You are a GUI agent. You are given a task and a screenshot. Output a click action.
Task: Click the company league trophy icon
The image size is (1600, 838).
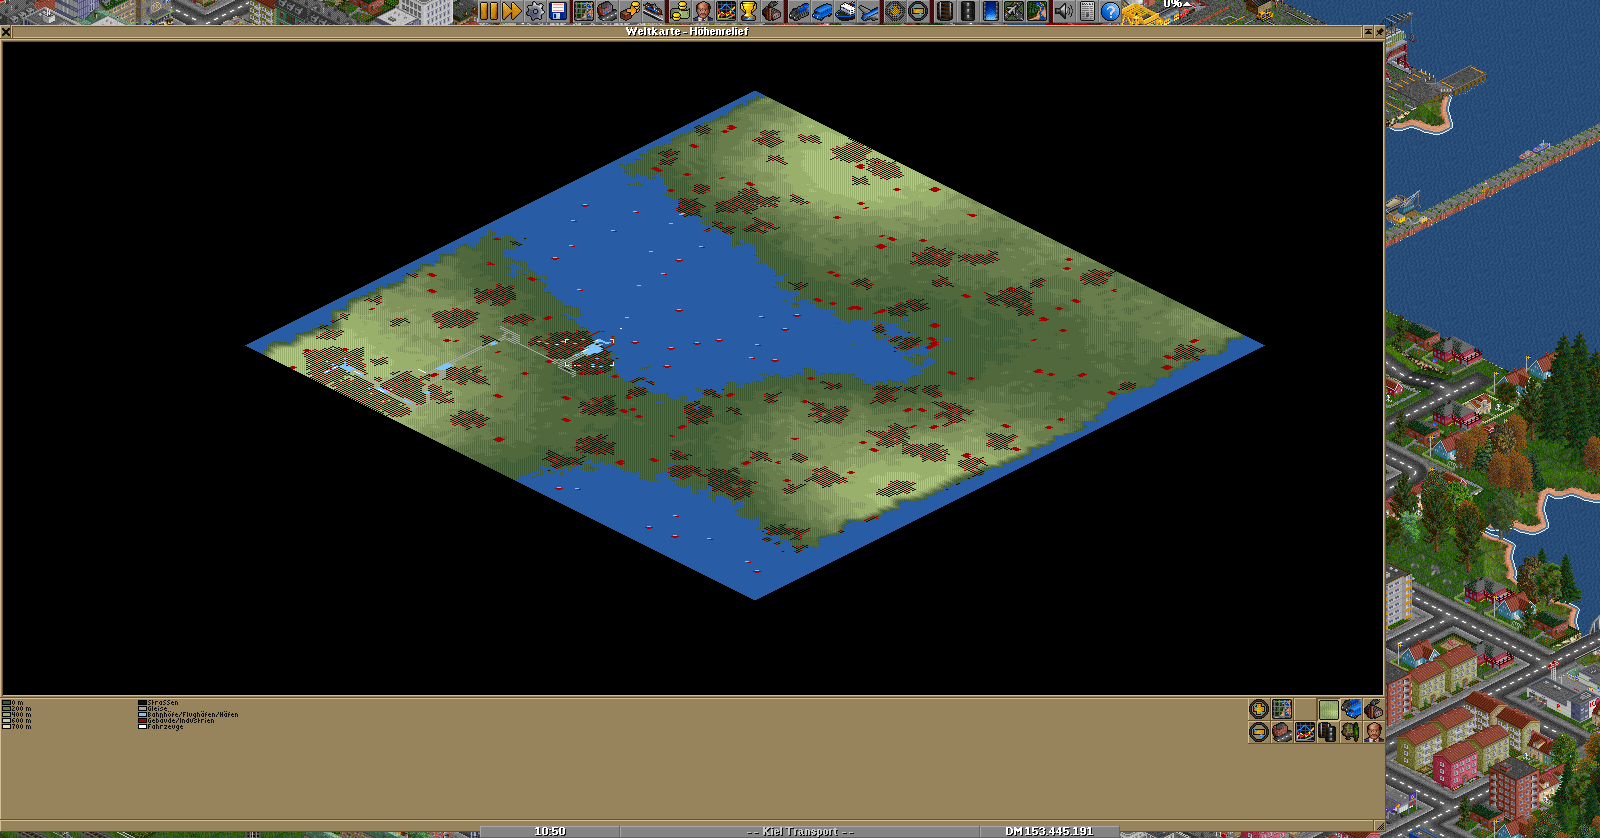(x=748, y=11)
